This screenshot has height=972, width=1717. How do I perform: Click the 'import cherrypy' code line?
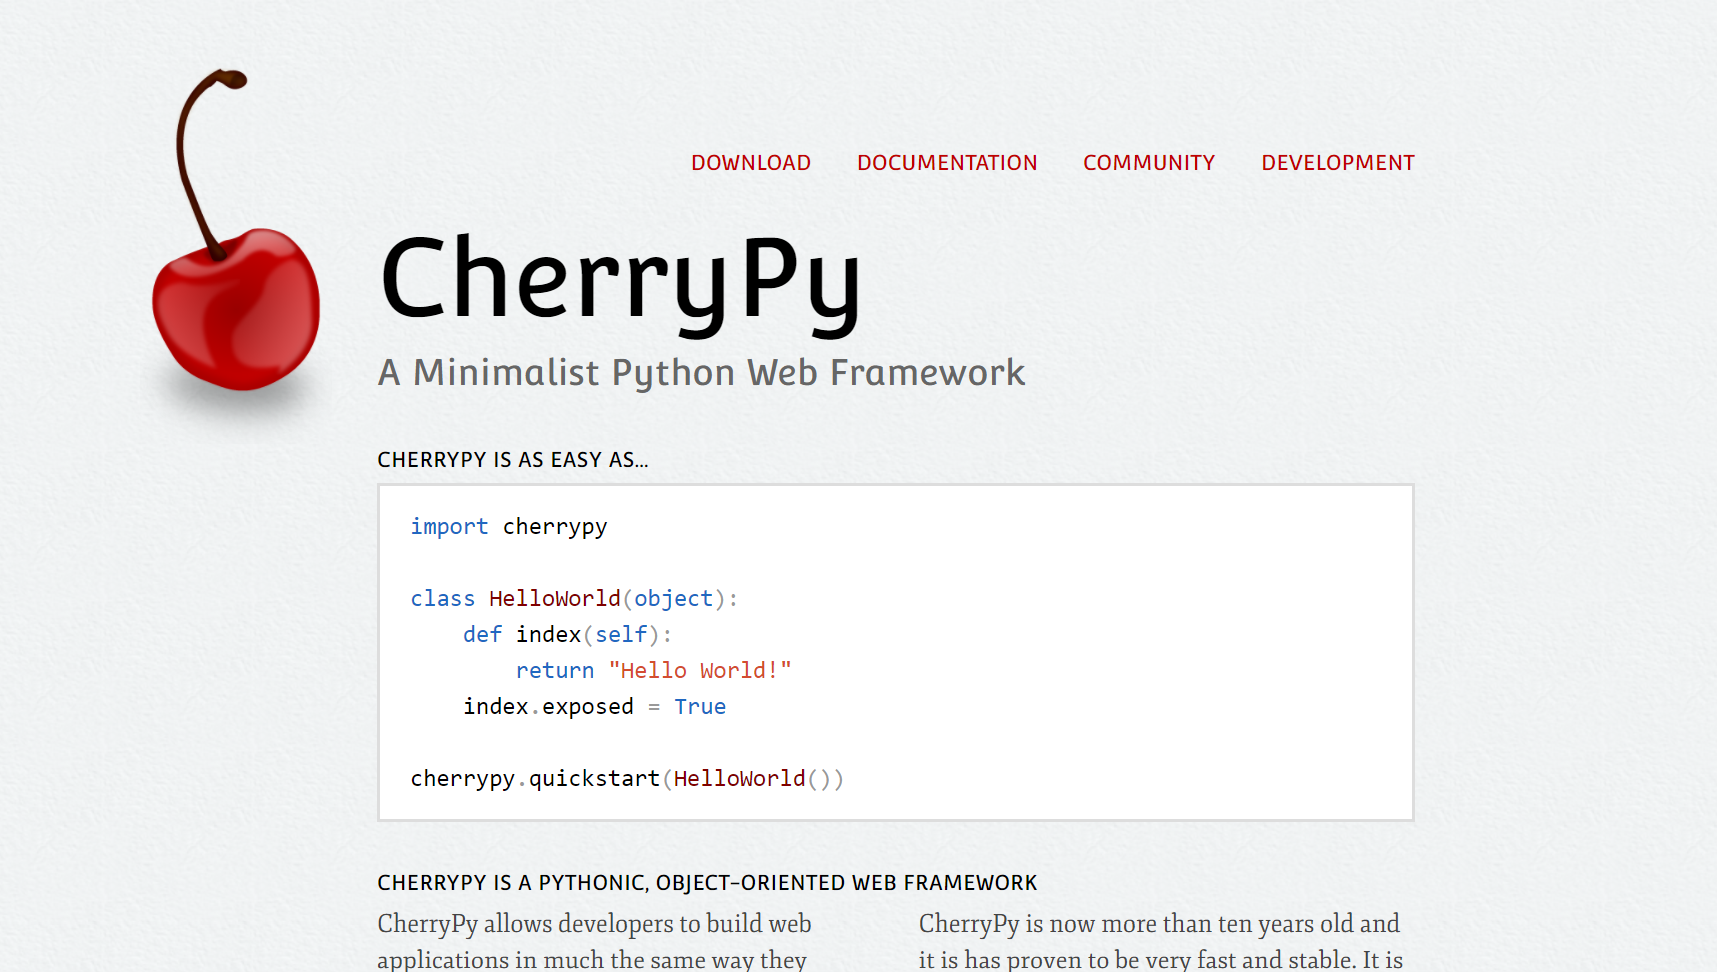(x=509, y=527)
